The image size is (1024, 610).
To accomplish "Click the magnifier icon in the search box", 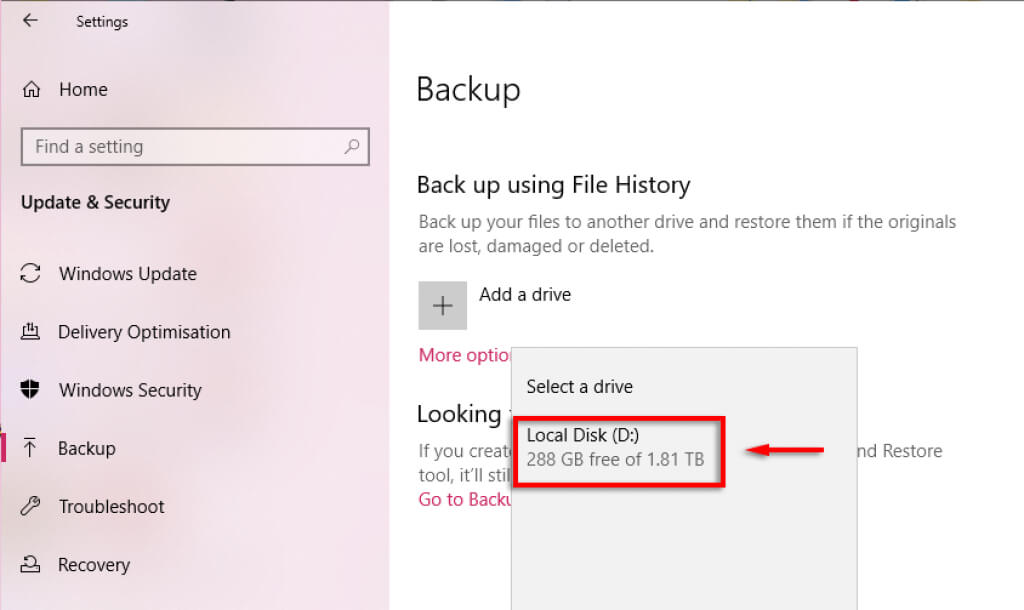I will (352, 146).
